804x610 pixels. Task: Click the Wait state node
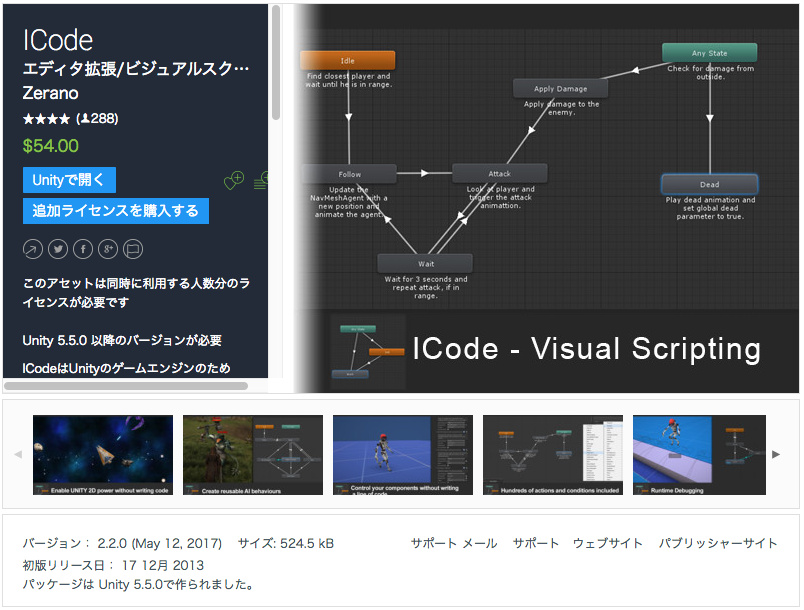(x=426, y=264)
